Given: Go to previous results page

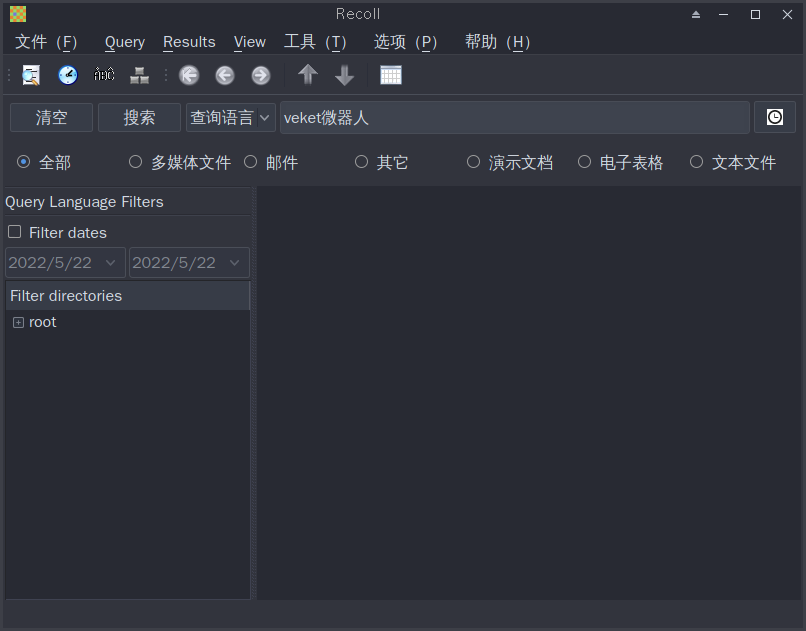Looking at the screenshot, I should 225,76.
